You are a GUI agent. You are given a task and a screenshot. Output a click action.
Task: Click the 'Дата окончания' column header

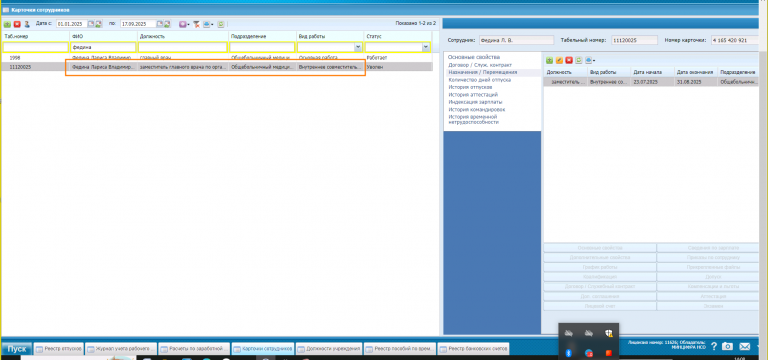tap(696, 72)
